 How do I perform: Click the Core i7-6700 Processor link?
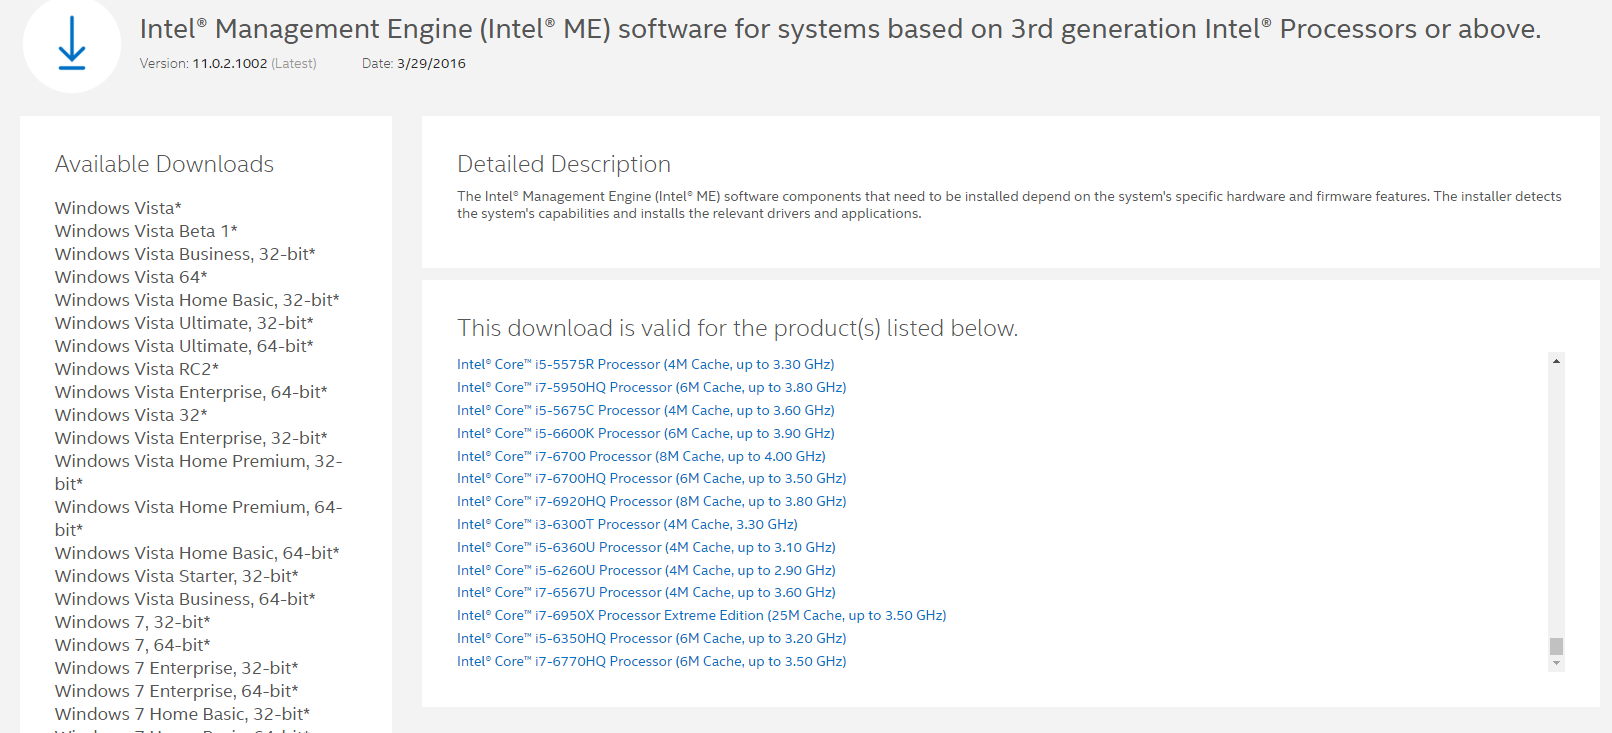(641, 457)
